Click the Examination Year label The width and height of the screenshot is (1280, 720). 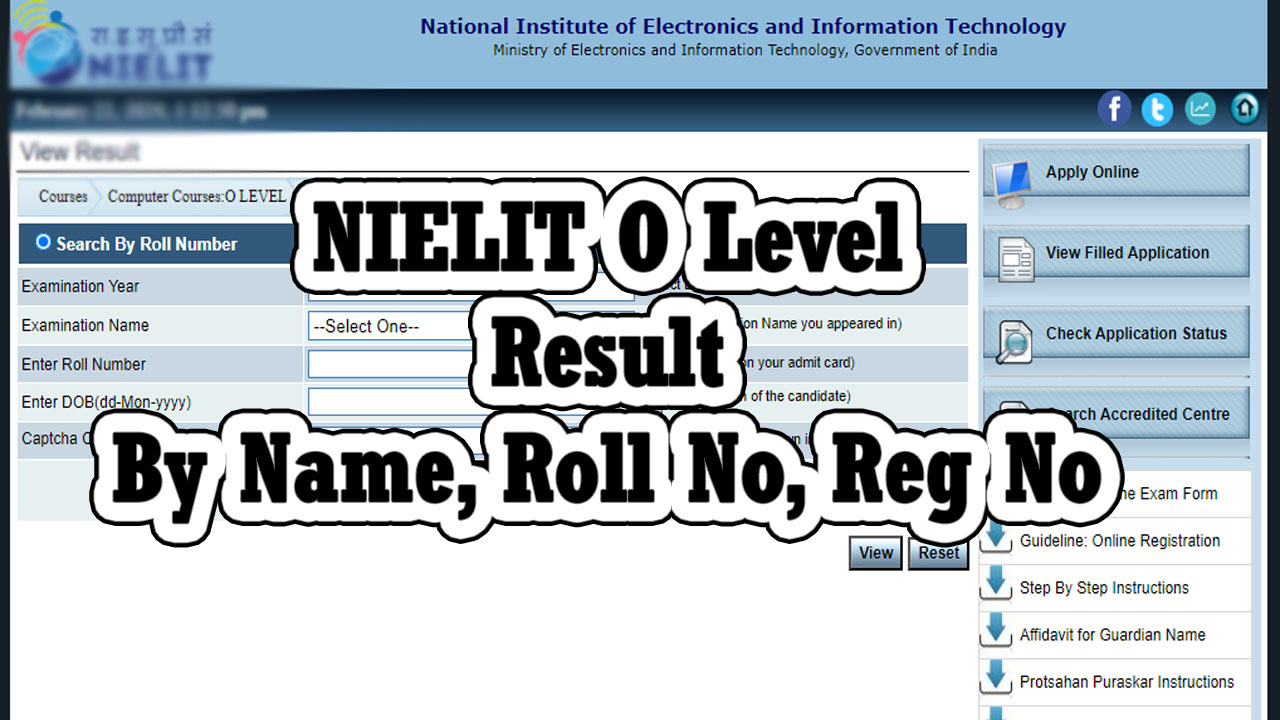(80, 287)
